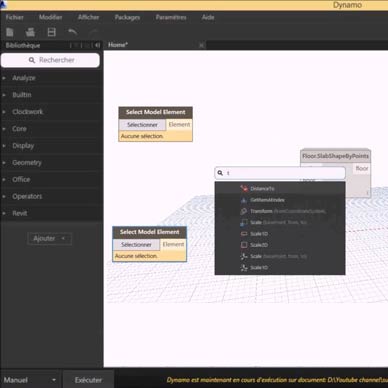388x388 pixels.
Task: Open the Manuel run mode dropdown
Action: coord(30,380)
